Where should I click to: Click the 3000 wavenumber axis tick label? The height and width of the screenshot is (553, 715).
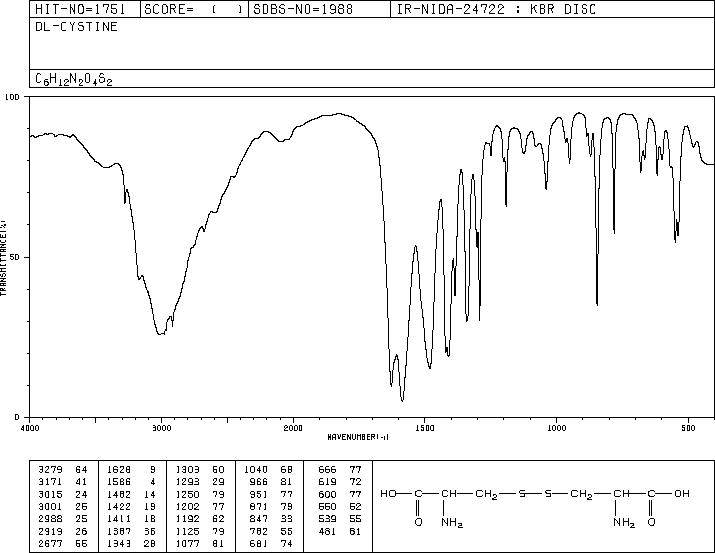161,428
